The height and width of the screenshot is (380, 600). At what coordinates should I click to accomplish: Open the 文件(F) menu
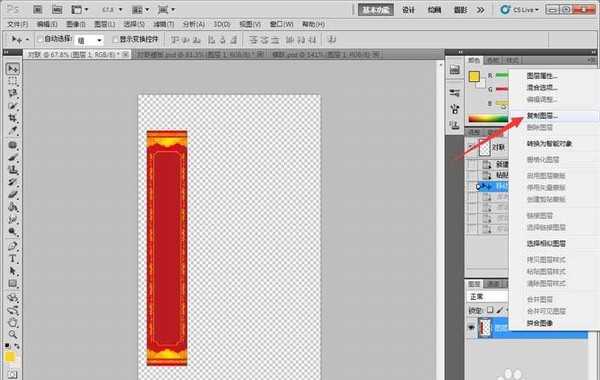[18, 24]
